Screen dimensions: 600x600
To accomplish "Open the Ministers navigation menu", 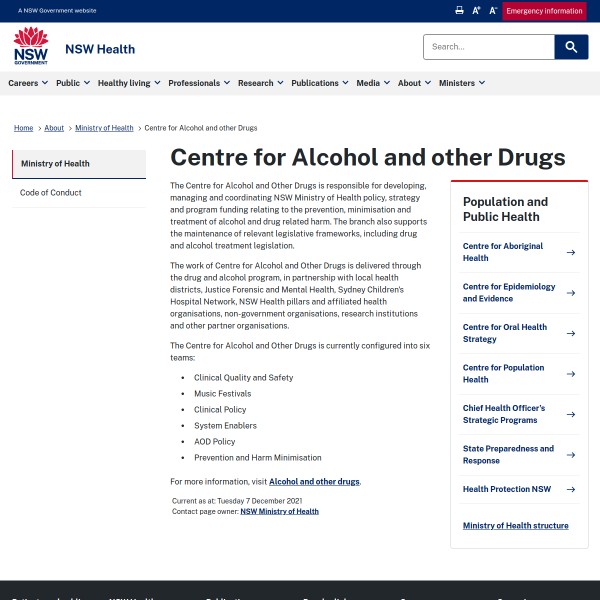I will (x=461, y=83).
